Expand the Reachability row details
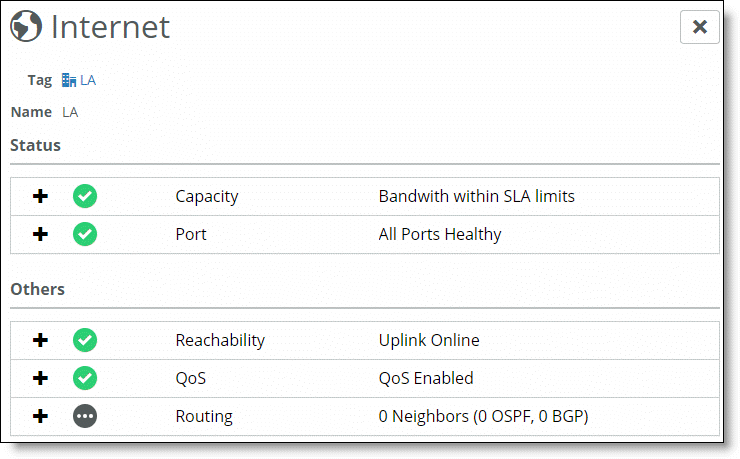Screen dimensions: 740x459 [41, 340]
